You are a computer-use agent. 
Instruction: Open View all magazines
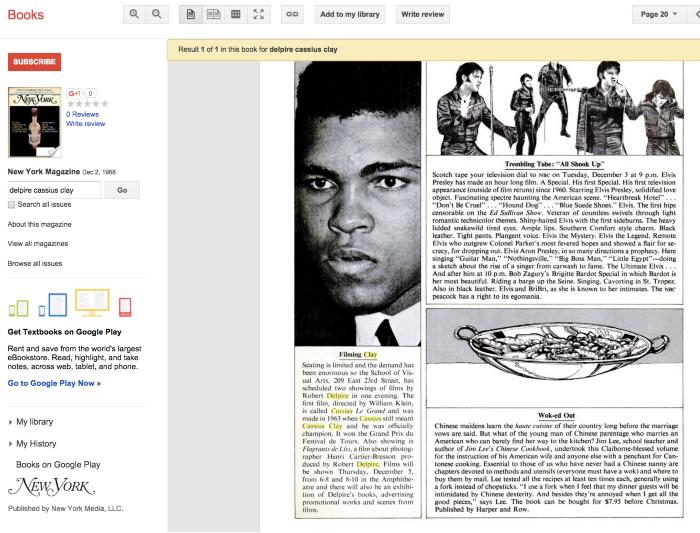pos(38,244)
